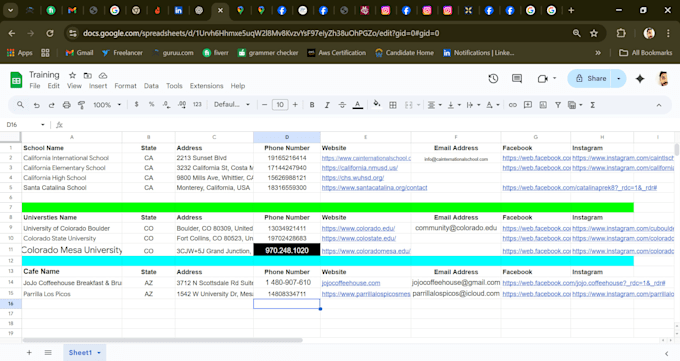
Task: Redo the last action
Action: click(x=52, y=105)
